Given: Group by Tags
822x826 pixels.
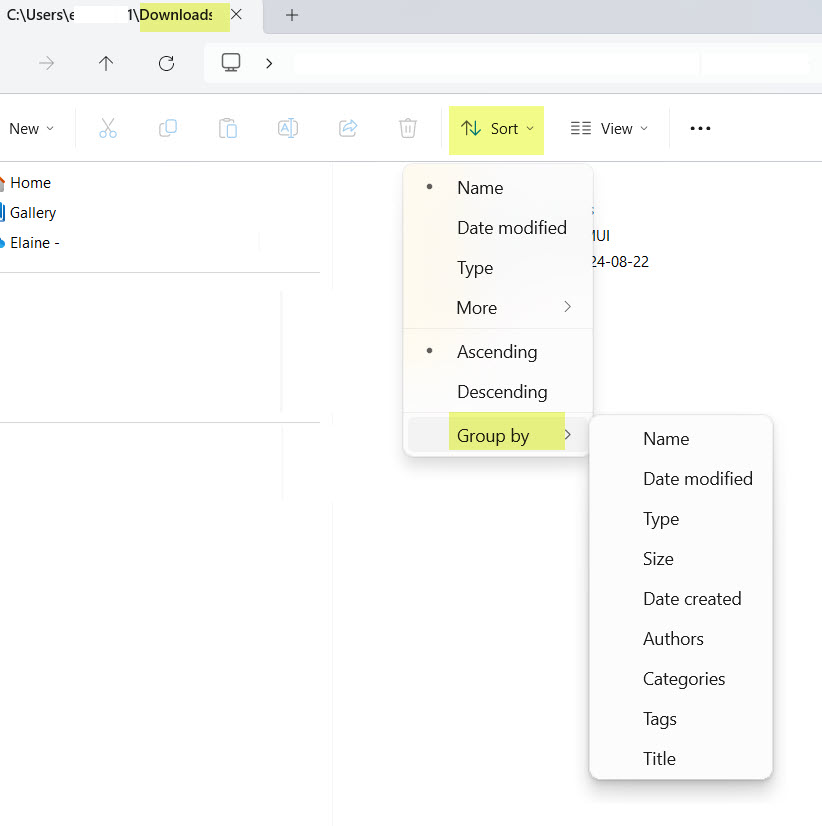Looking at the screenshot, I should [681, 719].
